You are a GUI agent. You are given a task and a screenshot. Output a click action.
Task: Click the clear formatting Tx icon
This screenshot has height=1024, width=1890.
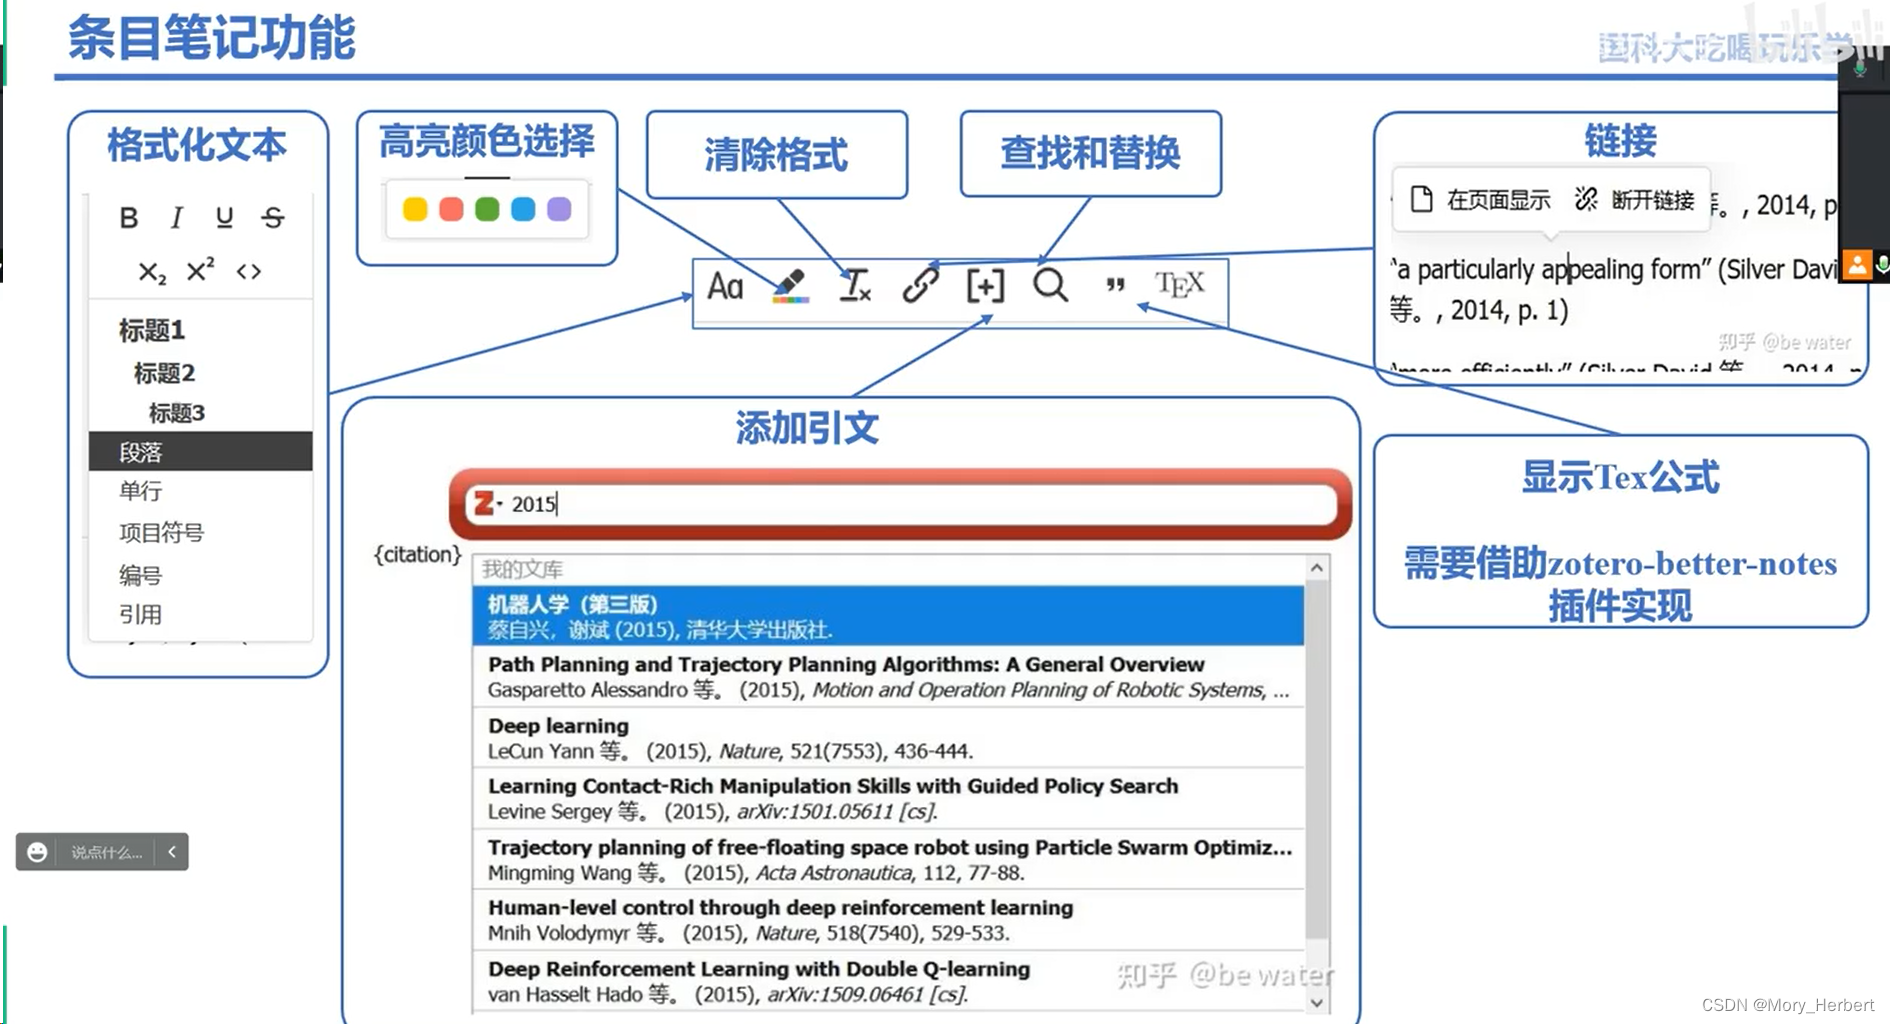tap(855, 286)
